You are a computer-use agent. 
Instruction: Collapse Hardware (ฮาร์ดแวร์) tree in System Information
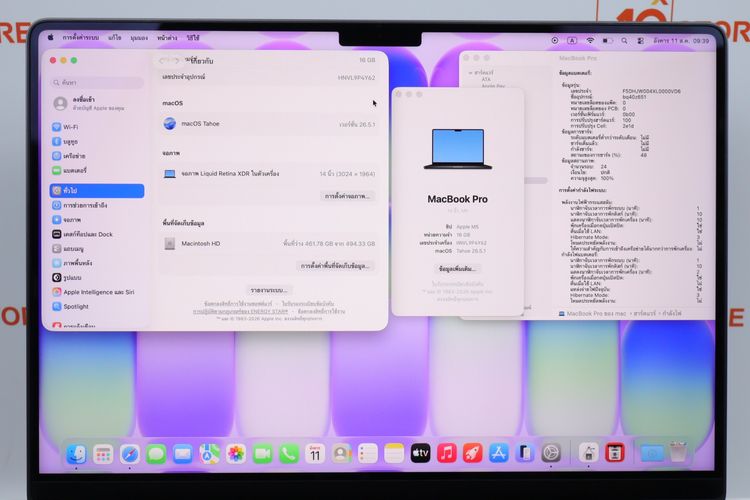pos(471,73)
